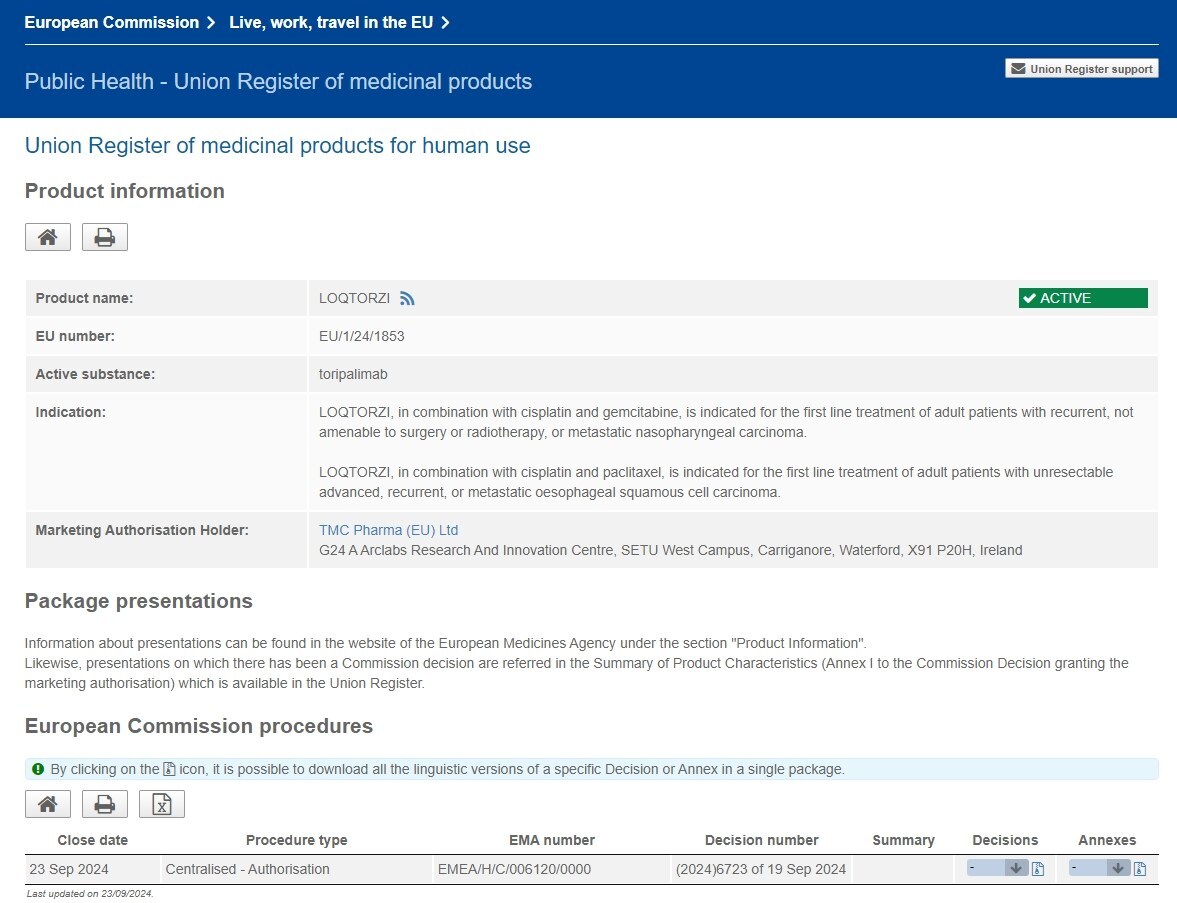Click the Public Health - Union Register title
Screen dimensions: 1177x903
[x=278, y=82]
